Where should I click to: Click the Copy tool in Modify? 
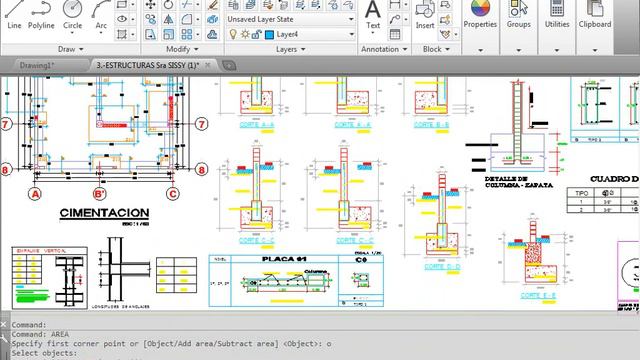tap(150, 19)
